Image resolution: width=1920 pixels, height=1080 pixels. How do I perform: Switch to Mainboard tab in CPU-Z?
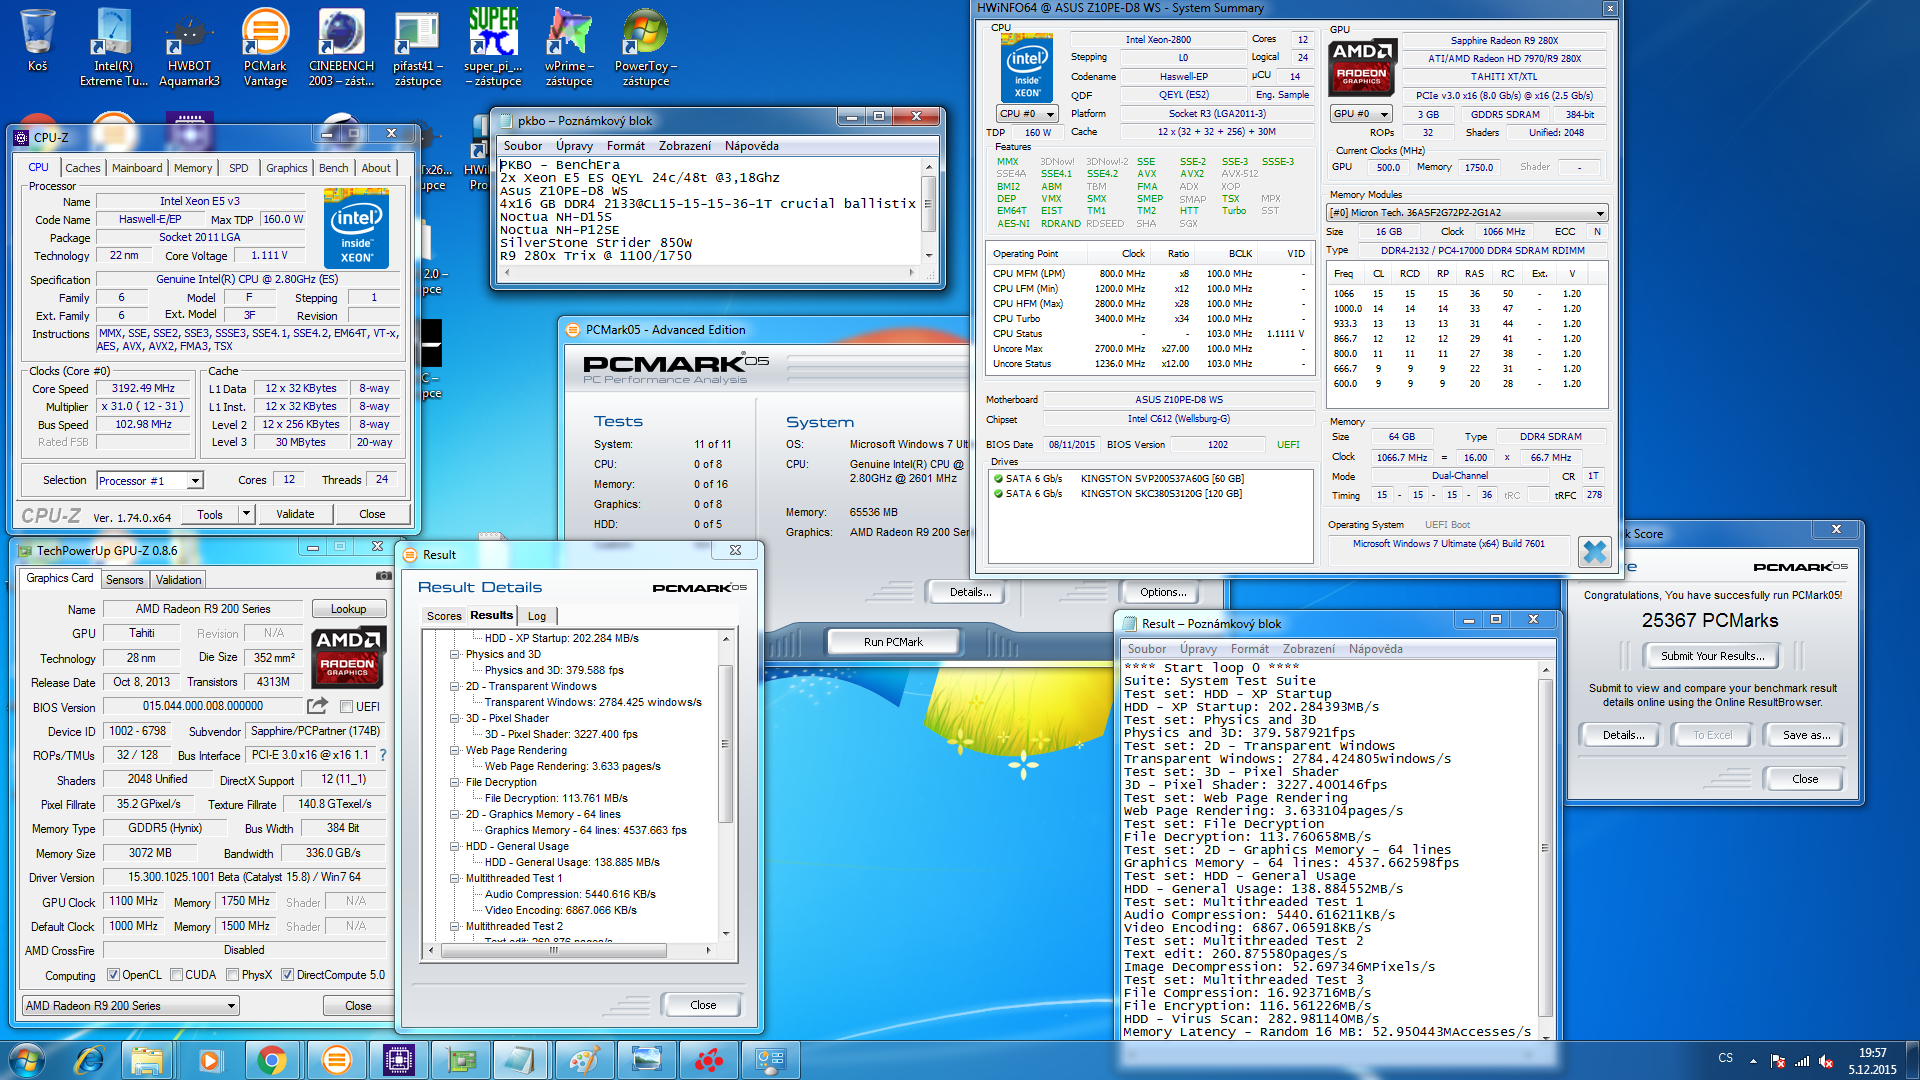click(x=137, y=168)
